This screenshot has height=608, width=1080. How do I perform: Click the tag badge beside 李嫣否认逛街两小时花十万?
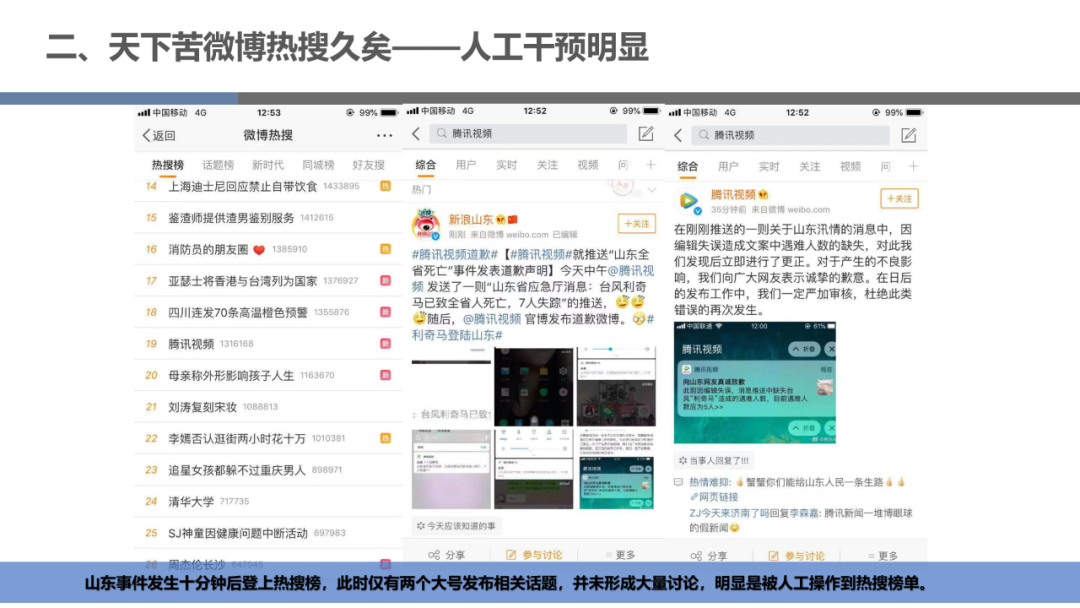coord(386,439)
